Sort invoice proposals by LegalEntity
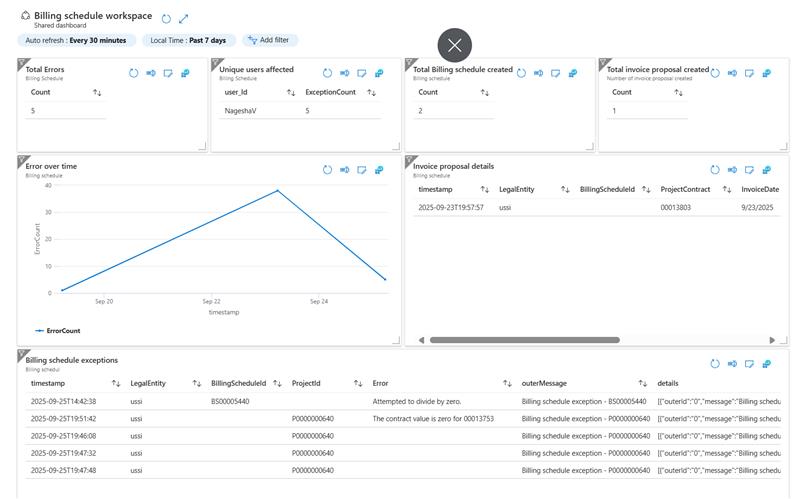800x499 pixels. [x=565, y=189]
